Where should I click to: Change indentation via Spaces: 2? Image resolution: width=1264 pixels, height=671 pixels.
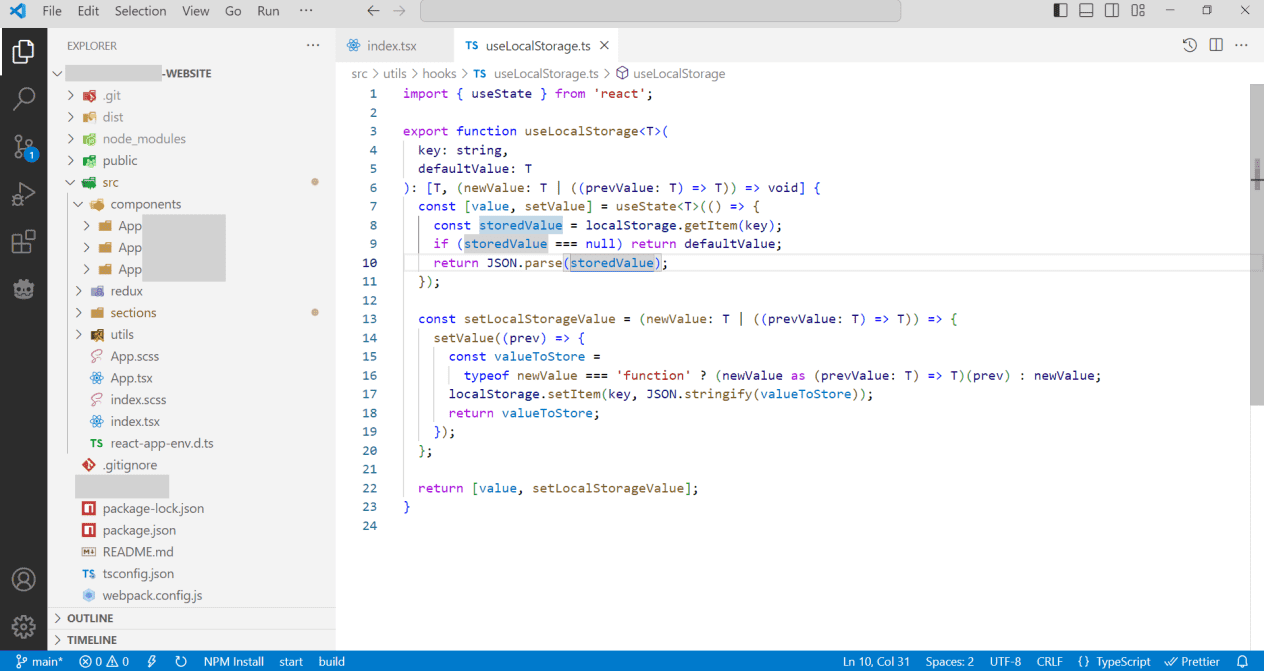point(949,661)
